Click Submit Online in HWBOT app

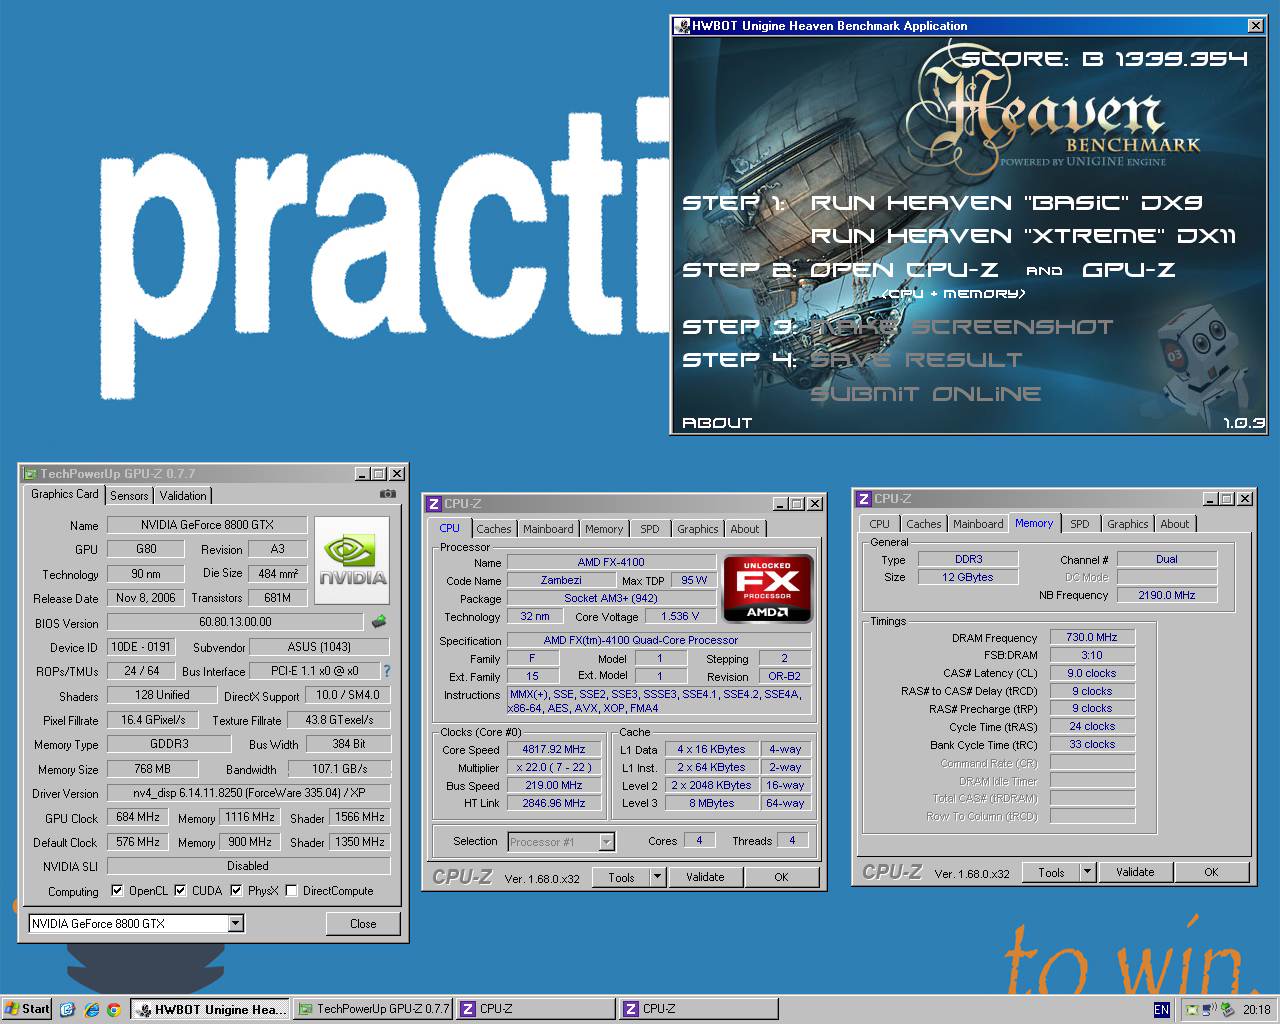(925, 394)
